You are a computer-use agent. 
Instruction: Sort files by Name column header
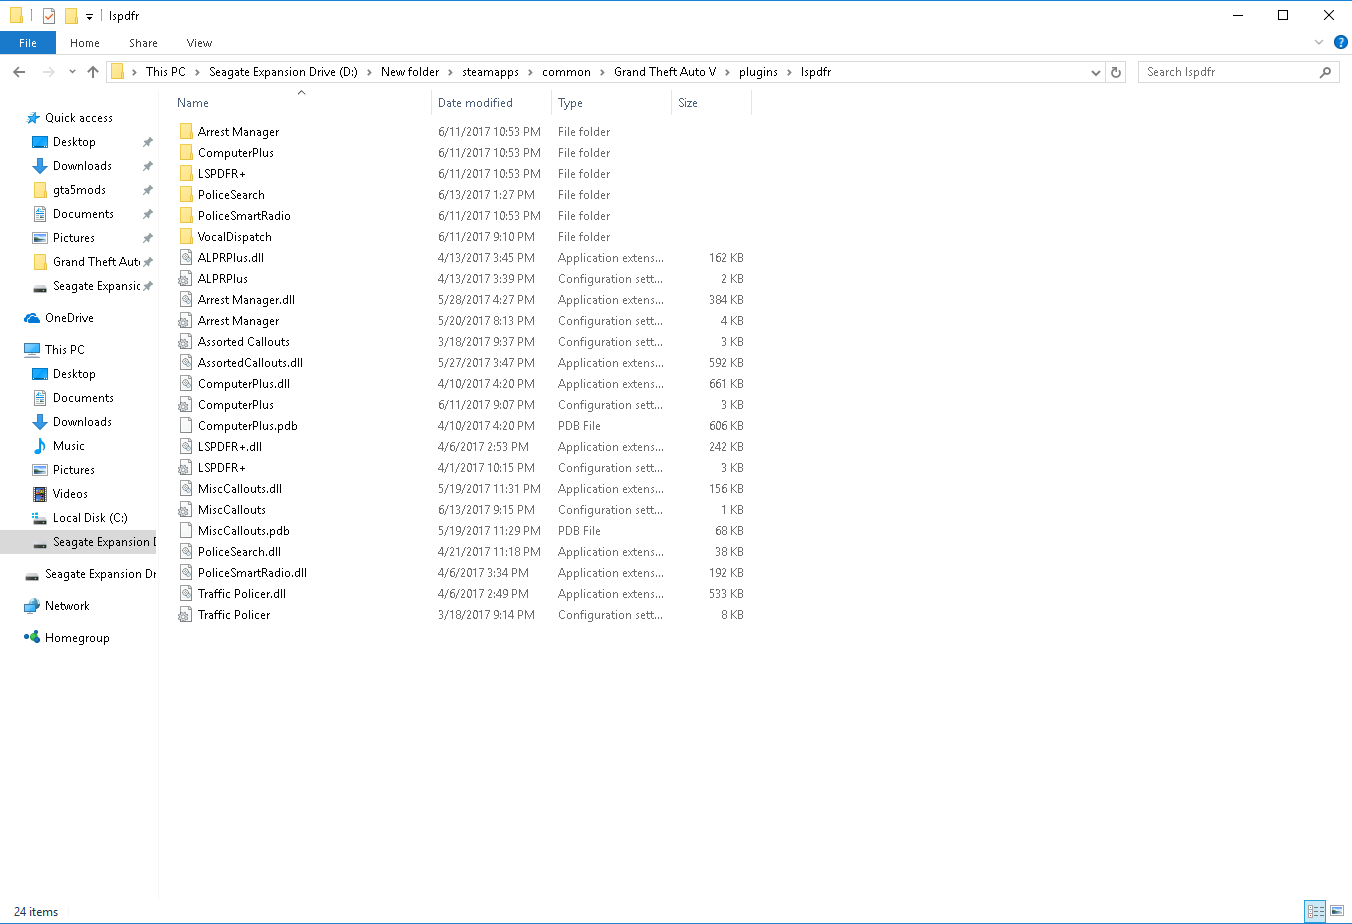click(x=193, y=103)
